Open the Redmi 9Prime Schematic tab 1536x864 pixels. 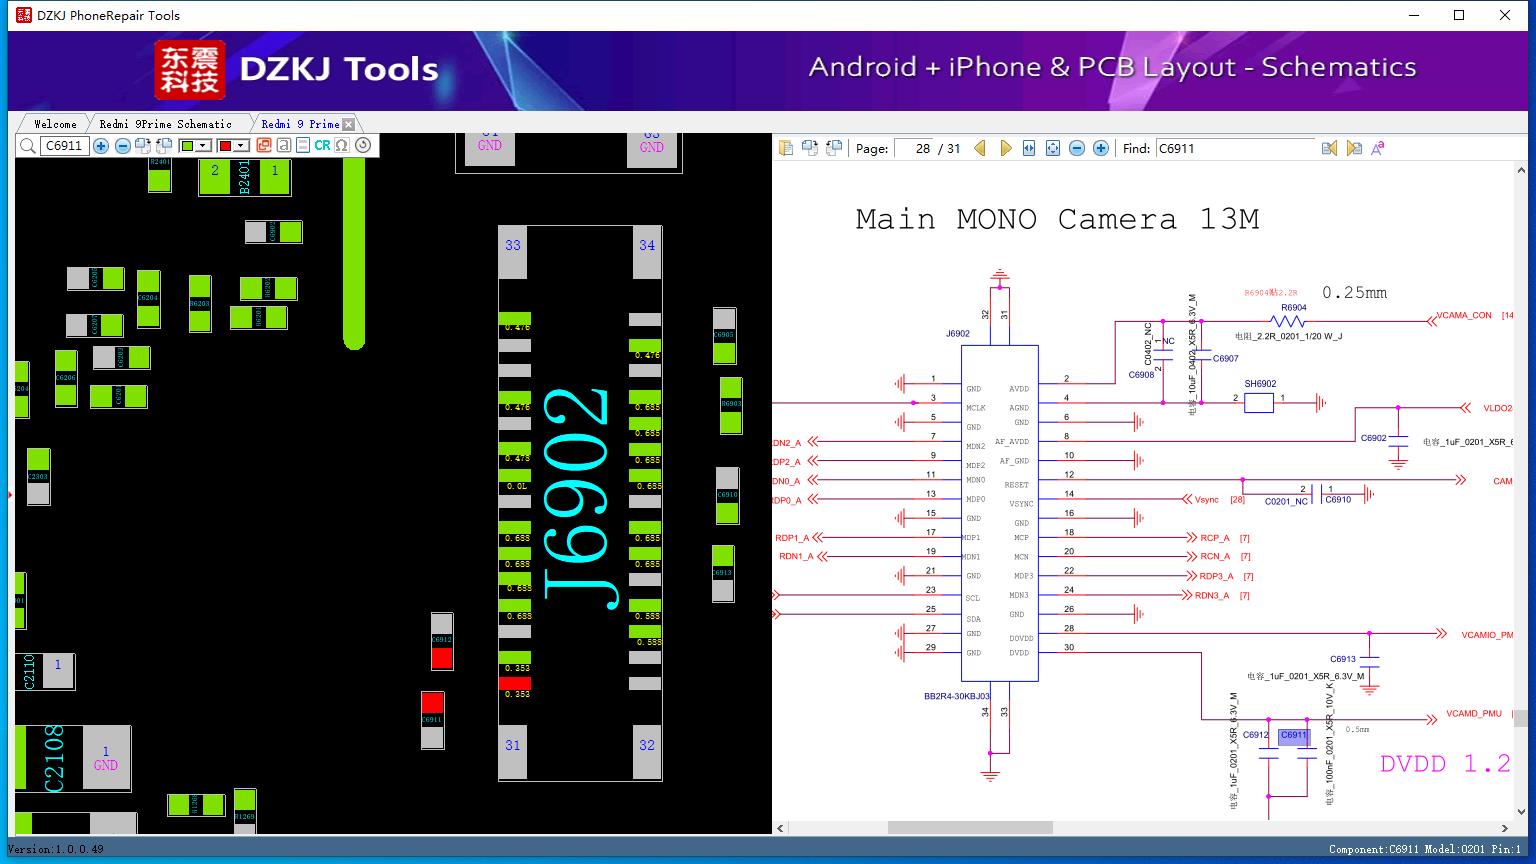point(165,124)
